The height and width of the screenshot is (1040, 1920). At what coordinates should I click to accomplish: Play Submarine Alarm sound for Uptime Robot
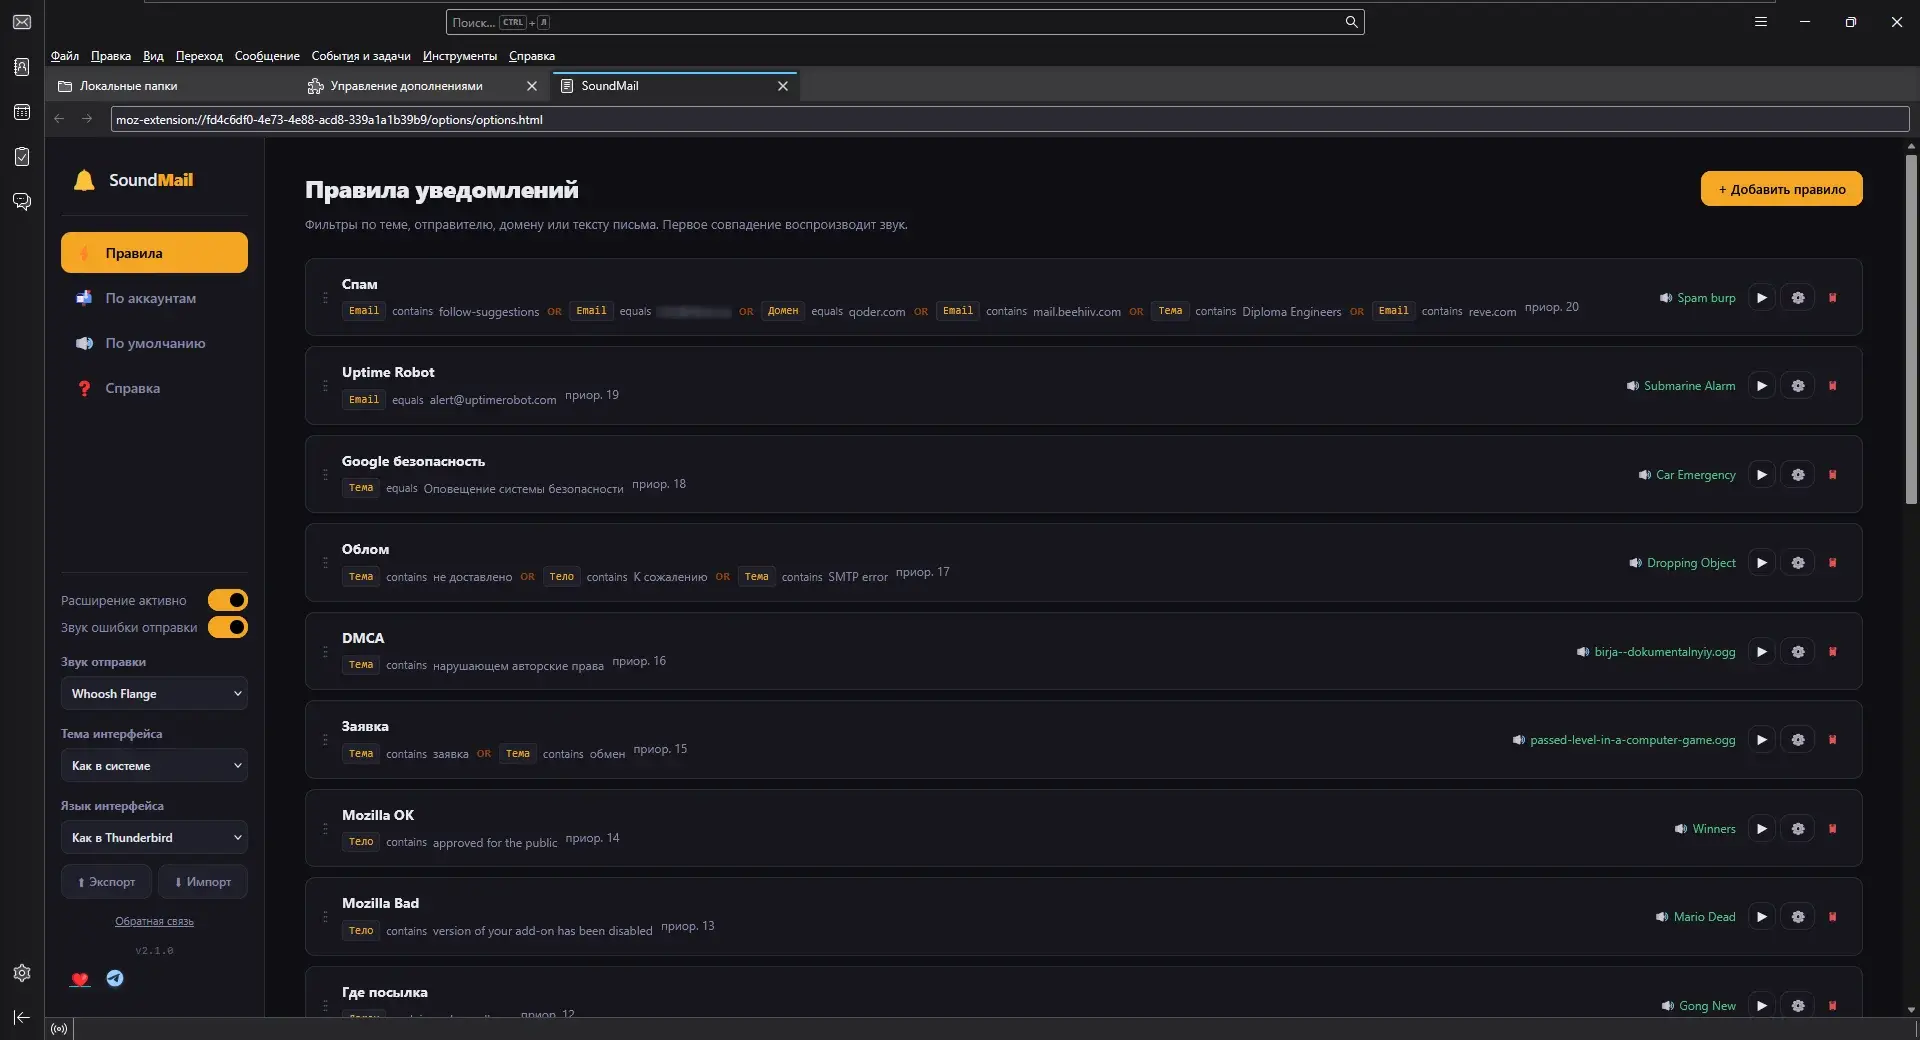(1761, 386)
